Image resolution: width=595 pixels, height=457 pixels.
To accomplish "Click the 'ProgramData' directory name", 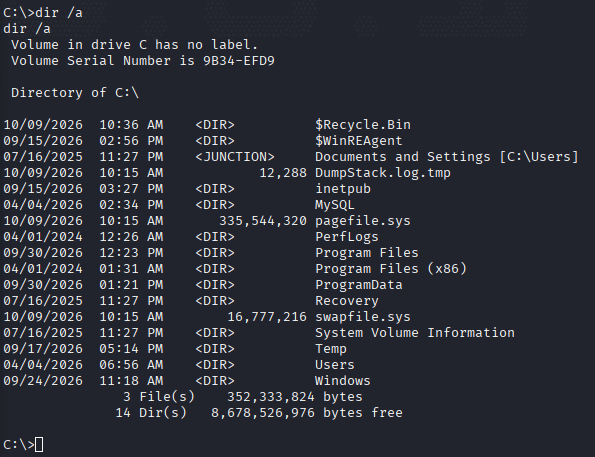I will coord(359,285).
